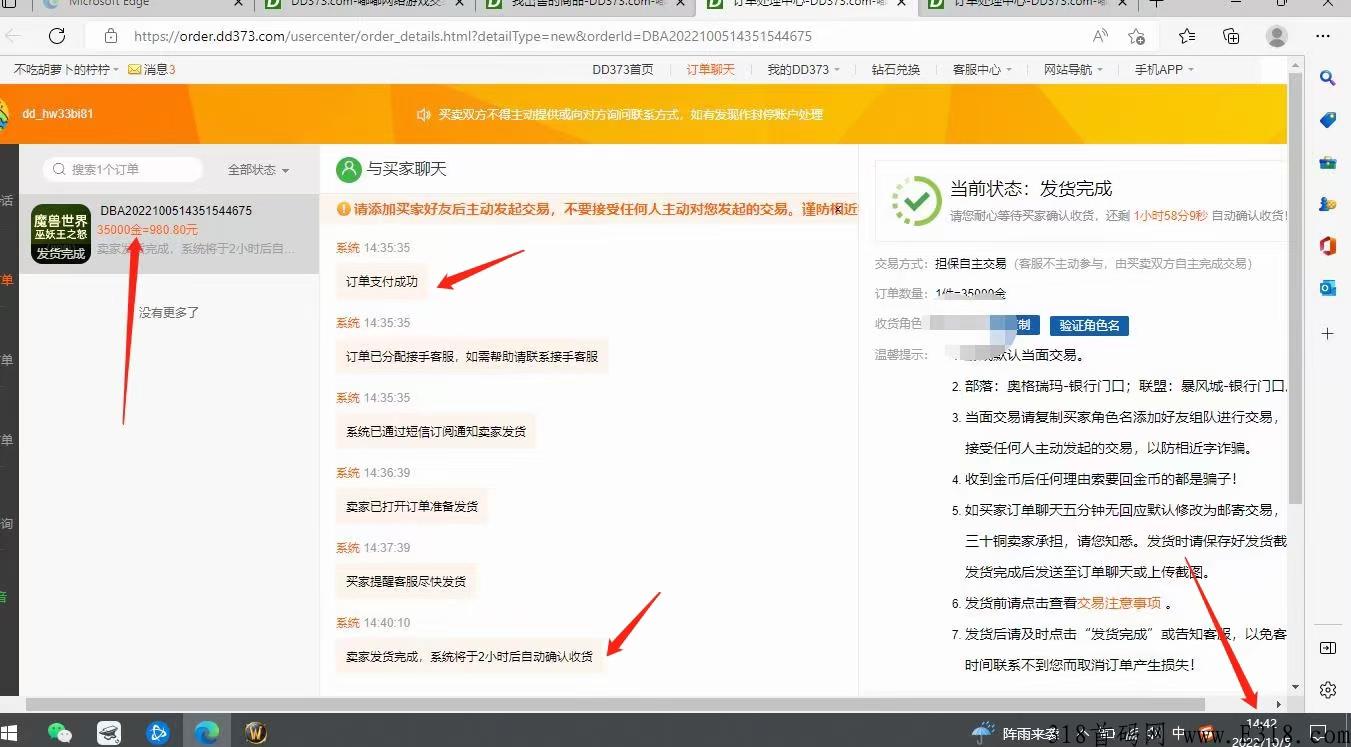This screenshot has height=747, width=1351.
Task: Click the 订单支付成功 system message
Action: tap(382, 282)
